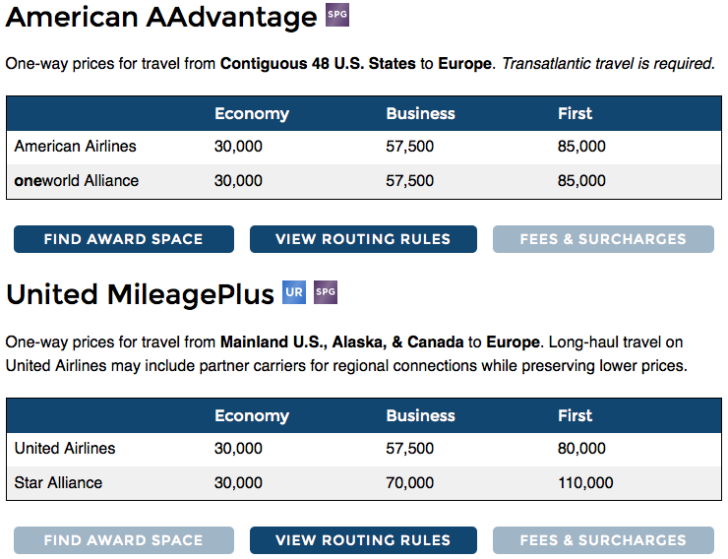Viewport: 728px width, 559px height.
Task: Click First column header in AAdvantage table
Action: [x=575, y=114]
